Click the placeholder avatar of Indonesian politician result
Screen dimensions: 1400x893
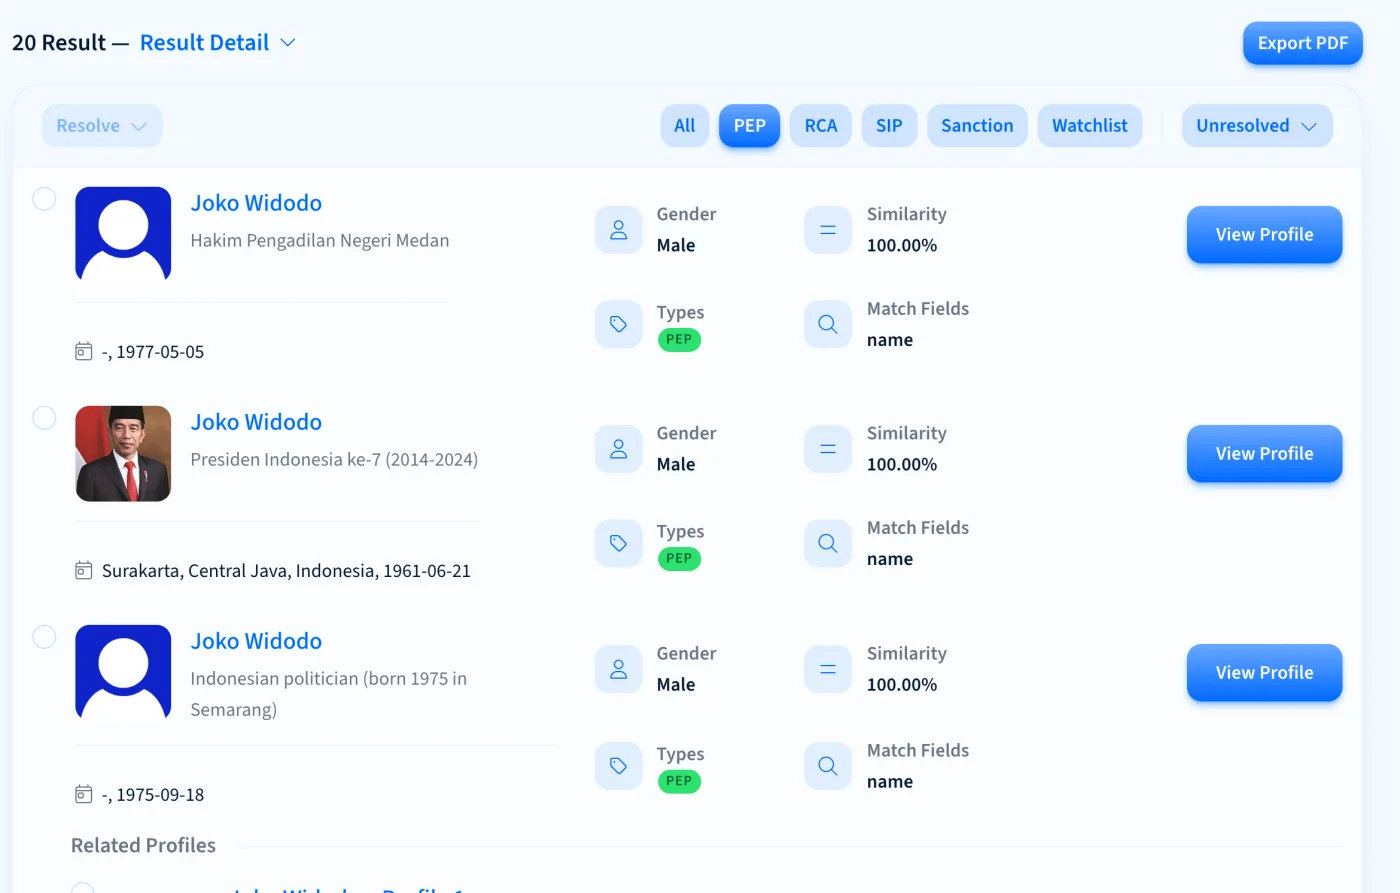point(123,673)
